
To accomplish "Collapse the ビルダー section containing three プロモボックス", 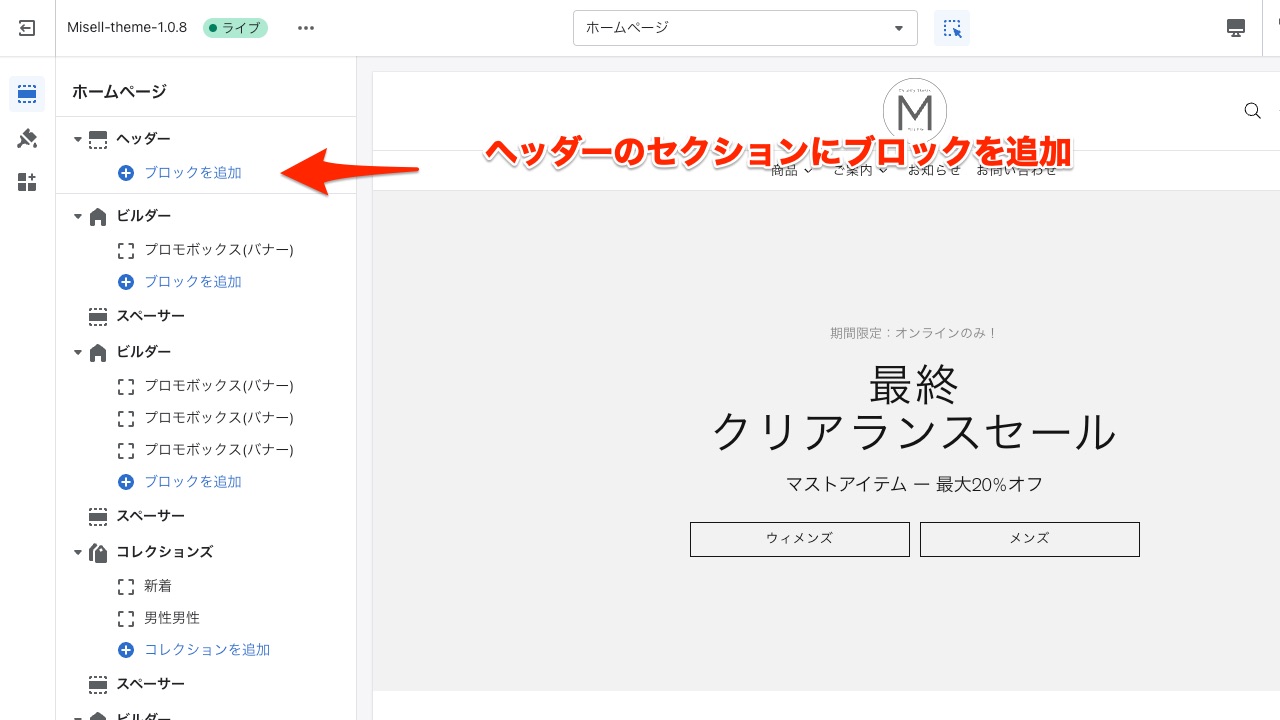I will [x=77, y=352].
